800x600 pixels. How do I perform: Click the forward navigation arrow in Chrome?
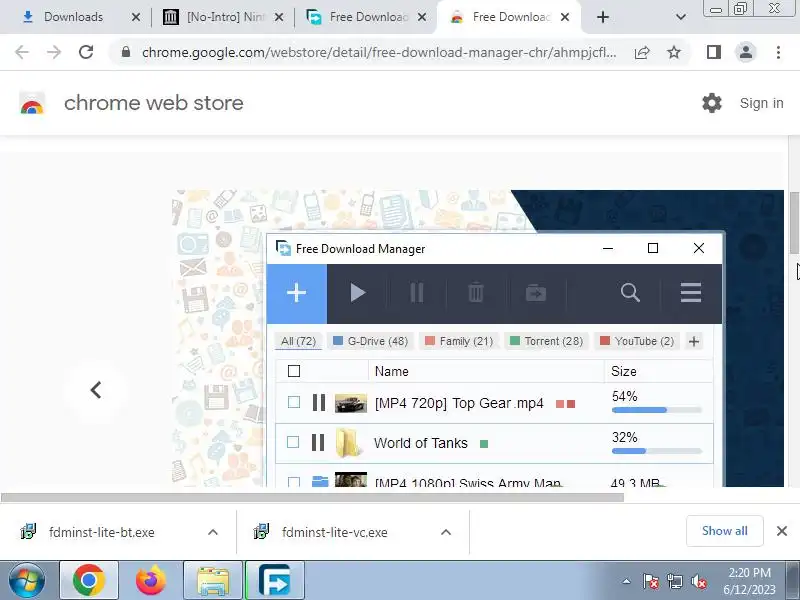point(54,52)
